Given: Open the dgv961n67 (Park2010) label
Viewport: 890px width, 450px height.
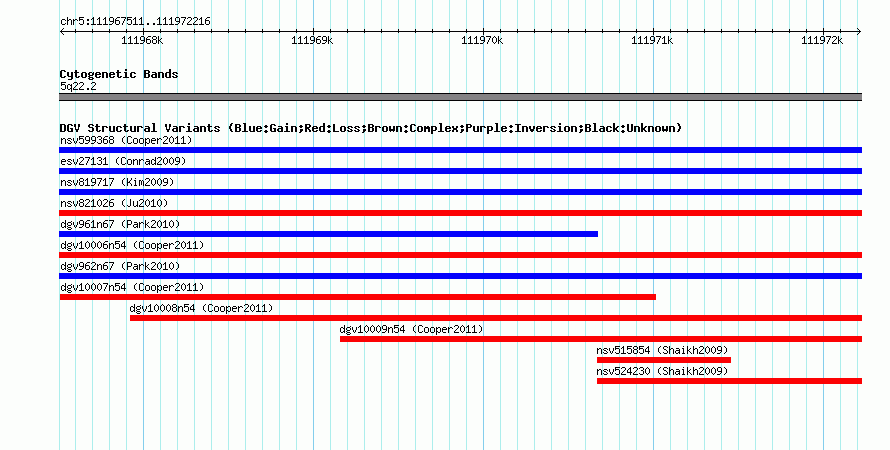Looking at the screenshot, I should [x=120, y=224].
